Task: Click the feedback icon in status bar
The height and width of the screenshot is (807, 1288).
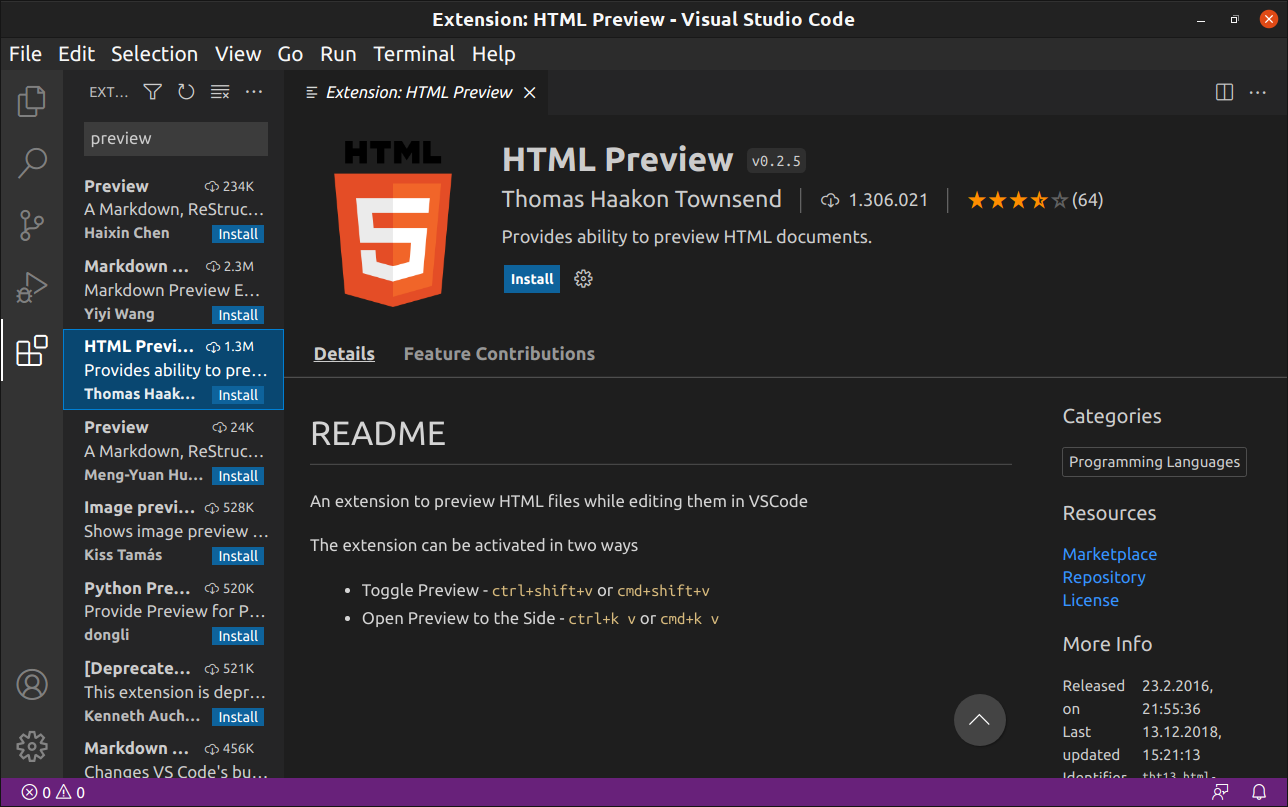Action: [1220, 793]
